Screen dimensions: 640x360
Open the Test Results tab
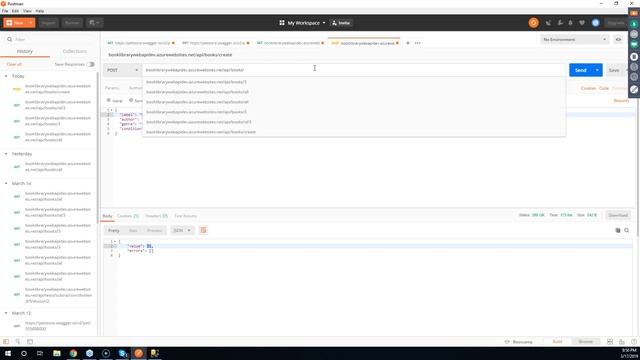(x=185, y=216)
